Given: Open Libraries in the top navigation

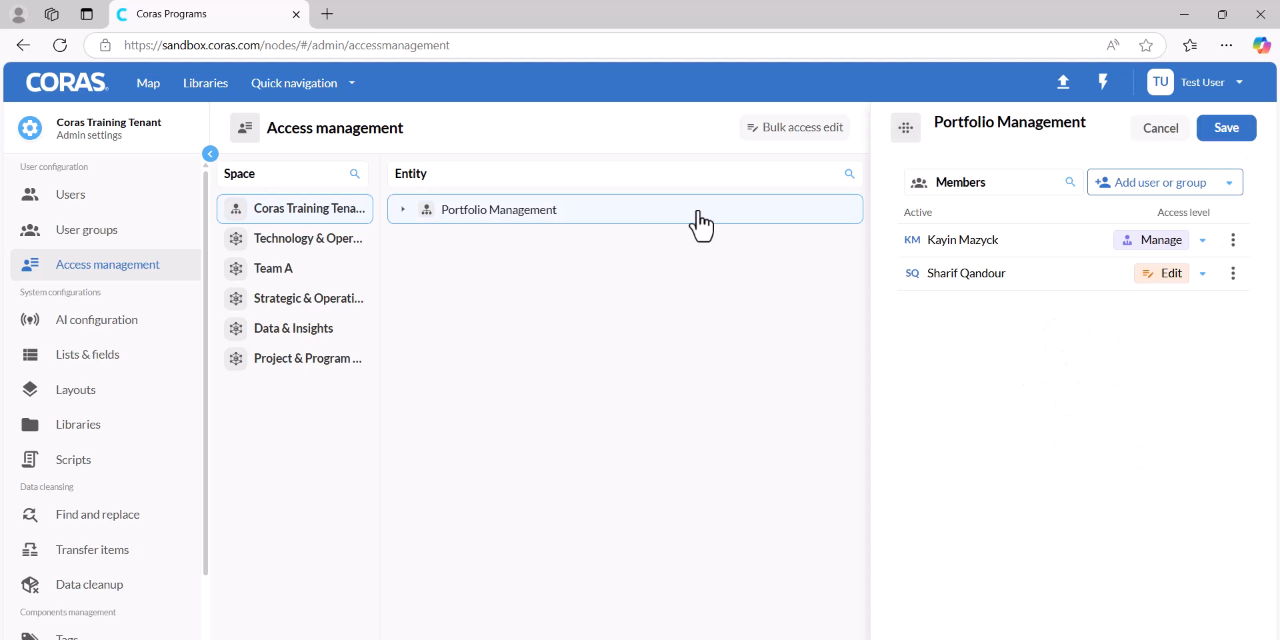Looking at the screenshot, I should pos(205,83).
